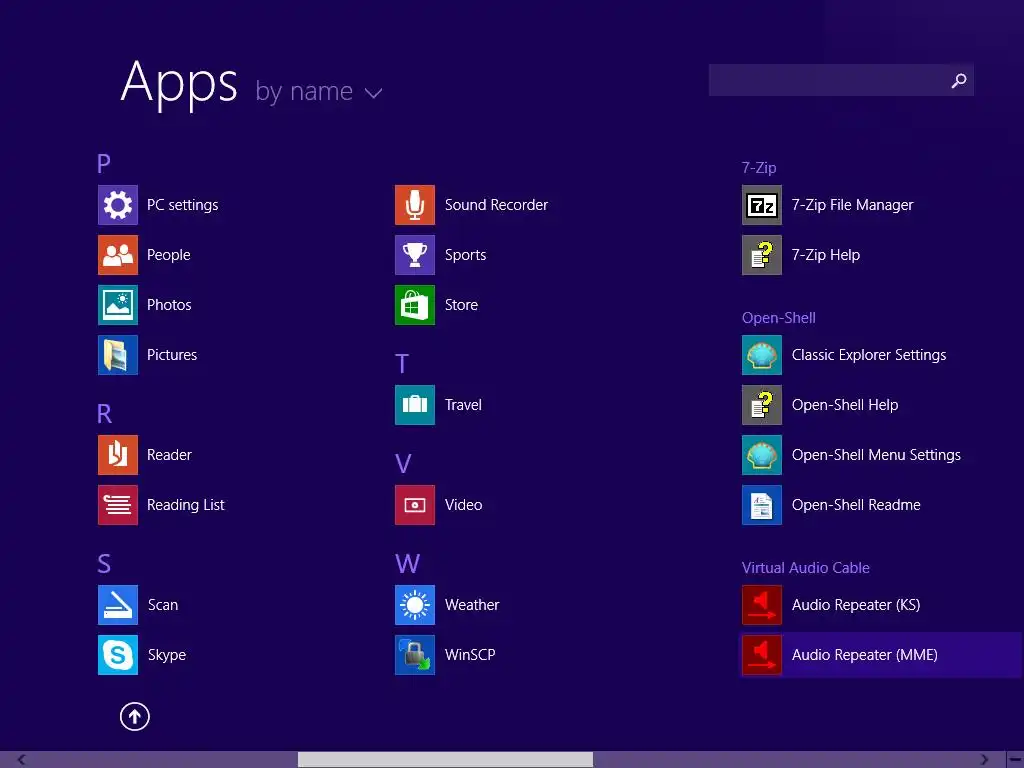This screenshot has height=768, width=1024.
Task: Click the letter P group header
Action: tap(104, 163)
